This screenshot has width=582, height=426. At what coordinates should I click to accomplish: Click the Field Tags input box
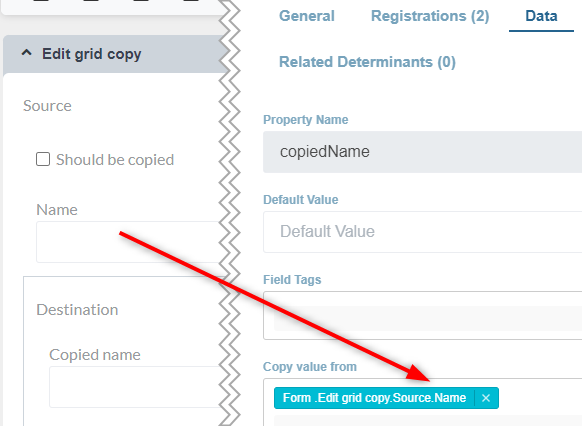click(x=422, y=315)
